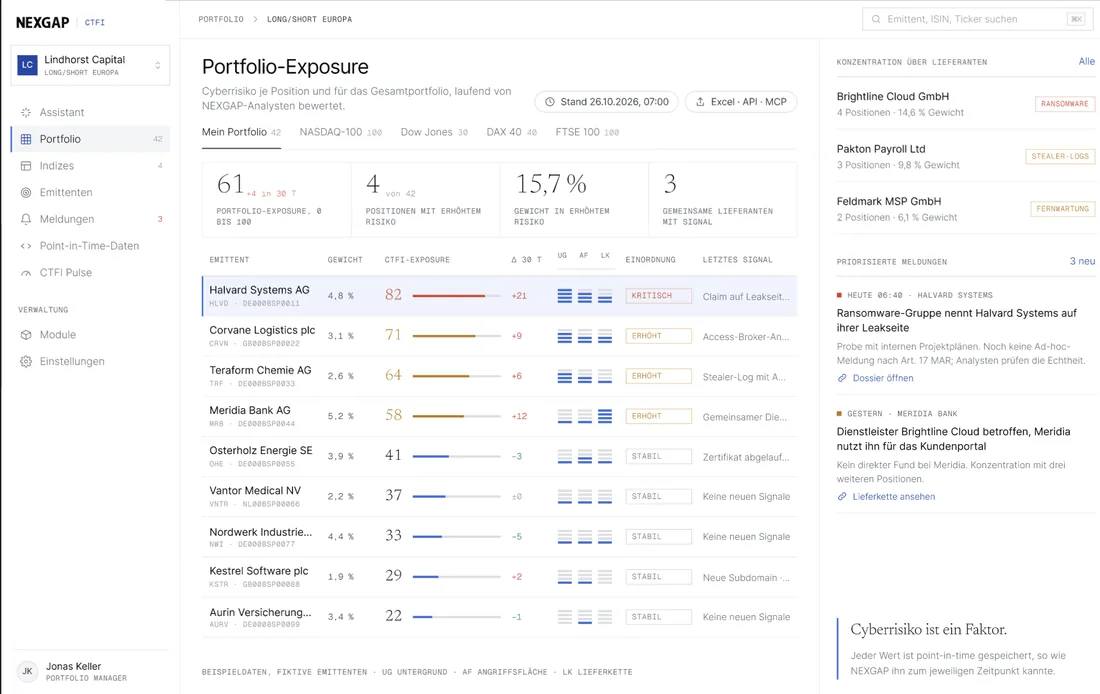Click the LC Lindhorst Capital avatar
Screen dimensions: 1100x694
pyautogui.click(x=27, y=65)
